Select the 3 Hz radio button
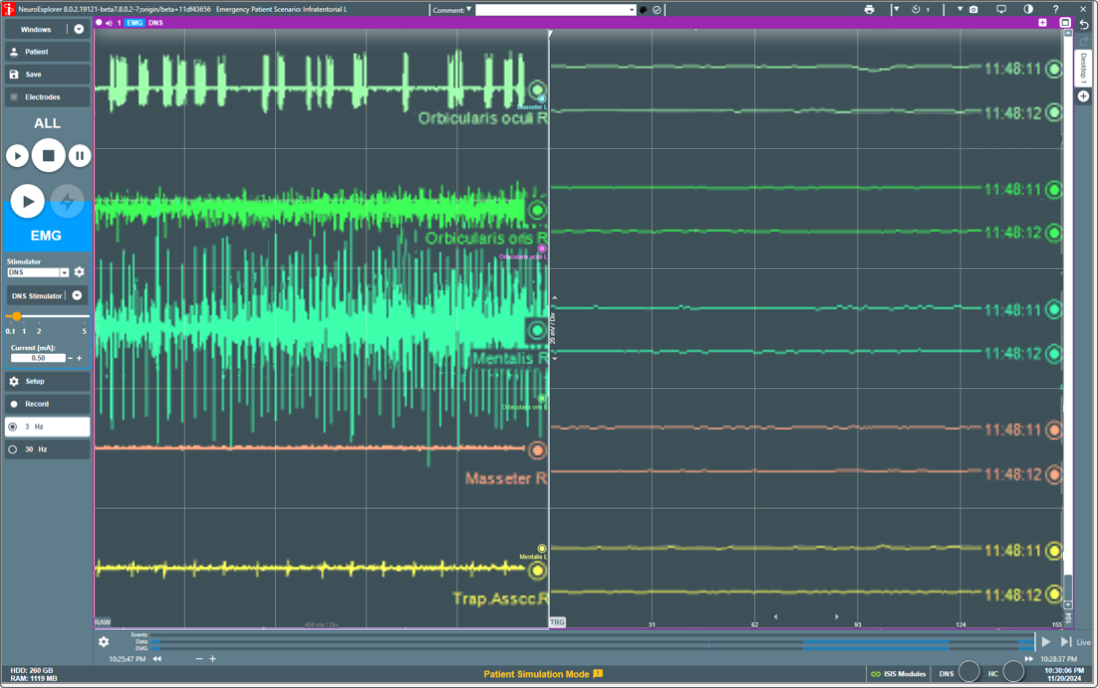This screenshot has height=688, width=1098. [x=14, y=426]
